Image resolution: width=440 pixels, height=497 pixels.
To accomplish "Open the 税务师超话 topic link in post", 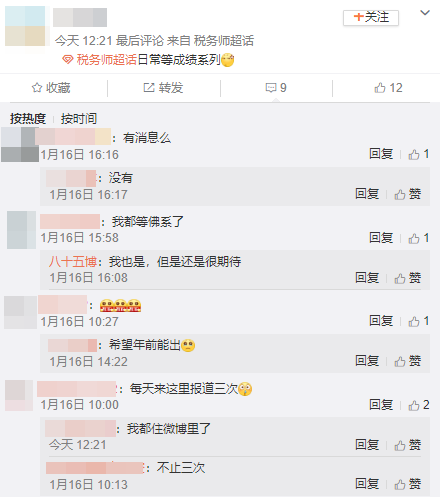I will [x=107, y=60].
